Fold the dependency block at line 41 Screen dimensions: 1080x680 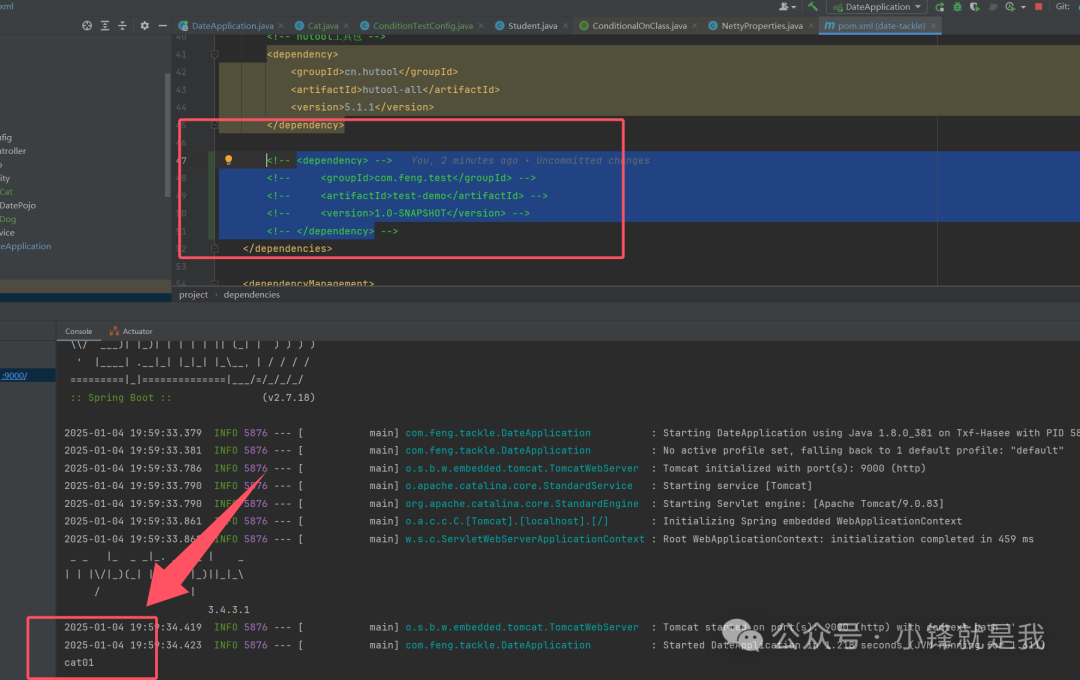coord(215,55)
